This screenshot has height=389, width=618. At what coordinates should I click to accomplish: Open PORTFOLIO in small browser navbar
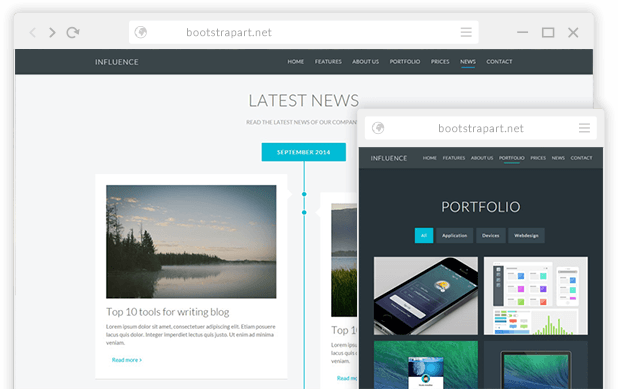tap(512, 158)
